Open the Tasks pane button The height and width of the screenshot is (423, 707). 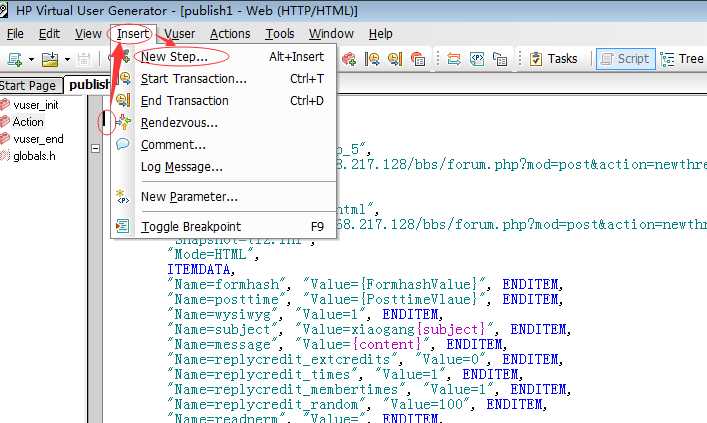point(554,59)
